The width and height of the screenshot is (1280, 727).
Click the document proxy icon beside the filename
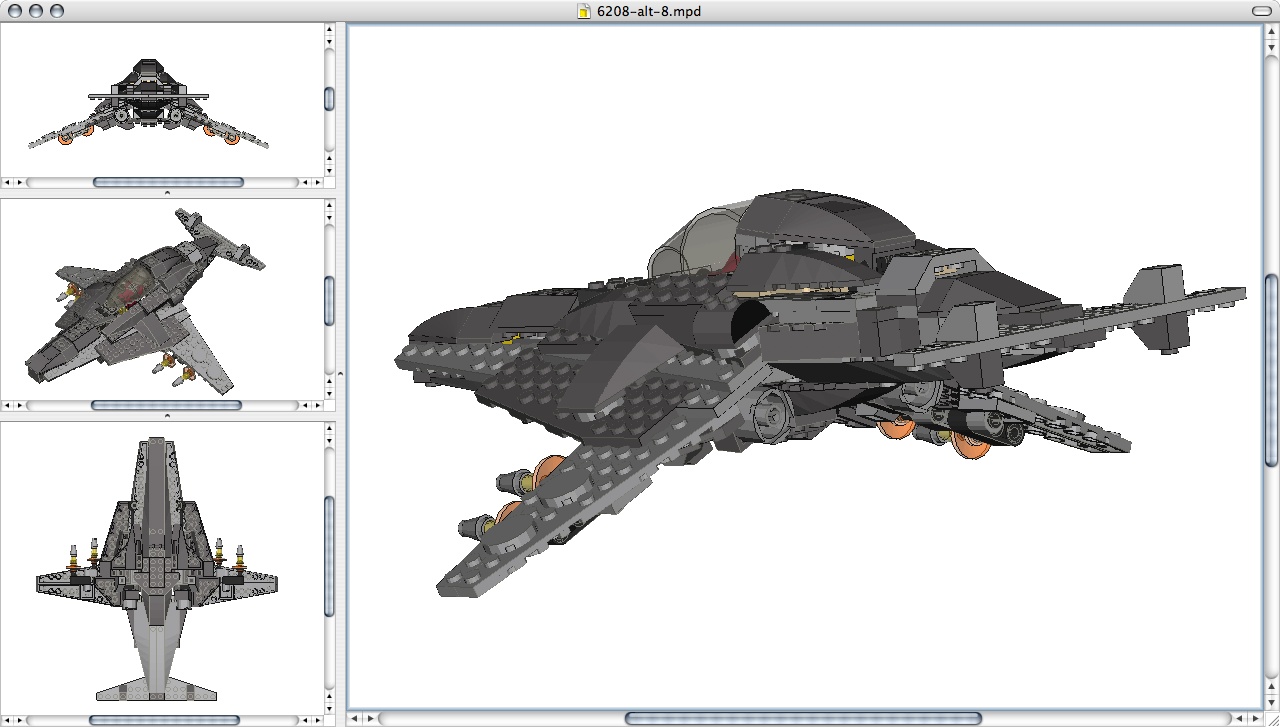click(583, 12)
